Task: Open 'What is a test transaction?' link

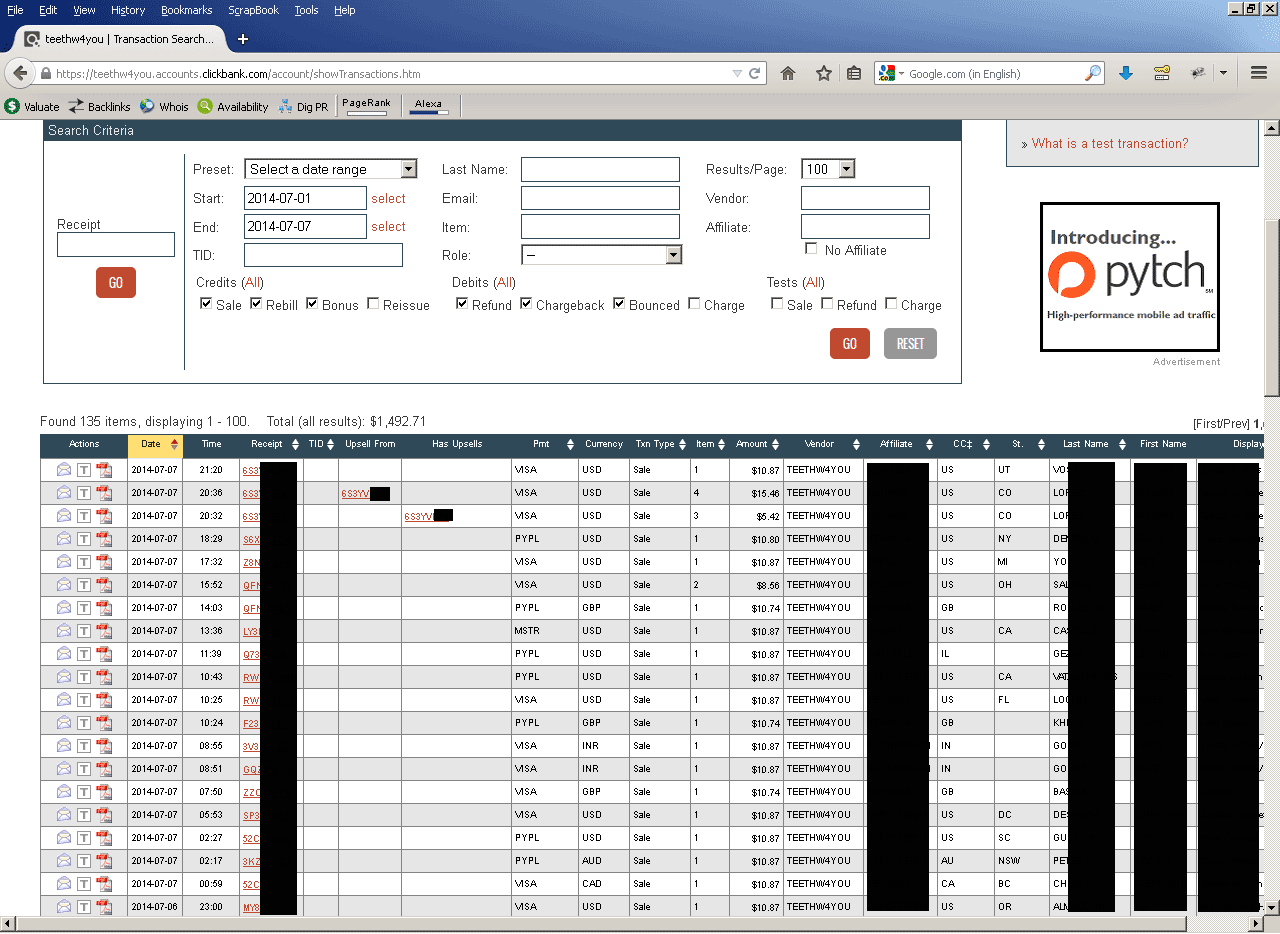Action: [x=1110, y=143]
